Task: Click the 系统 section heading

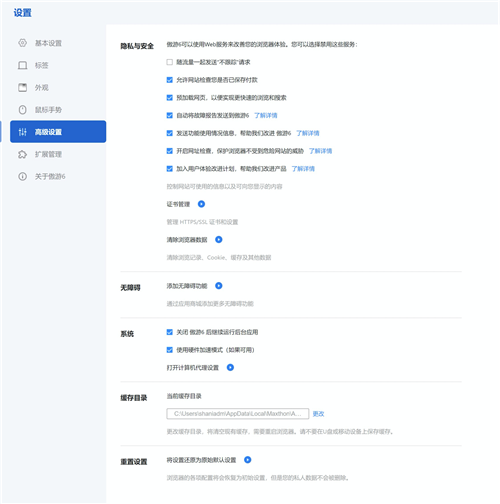Action: 127,334
